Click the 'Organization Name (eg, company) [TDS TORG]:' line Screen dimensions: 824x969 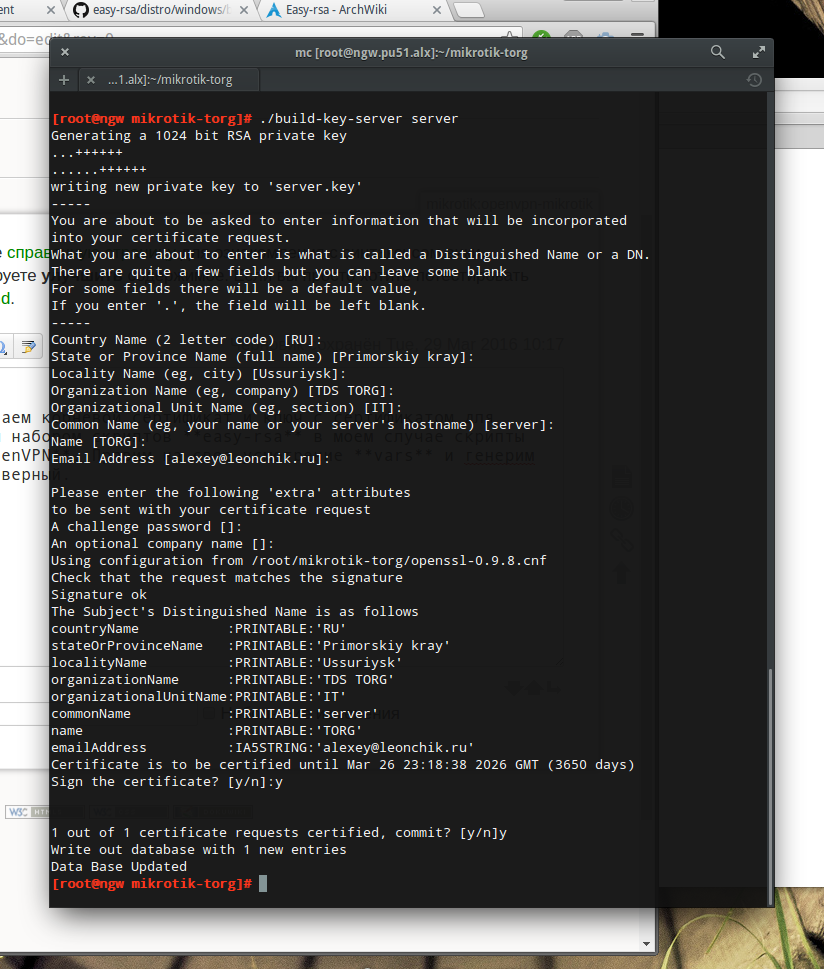pos(223,391)
